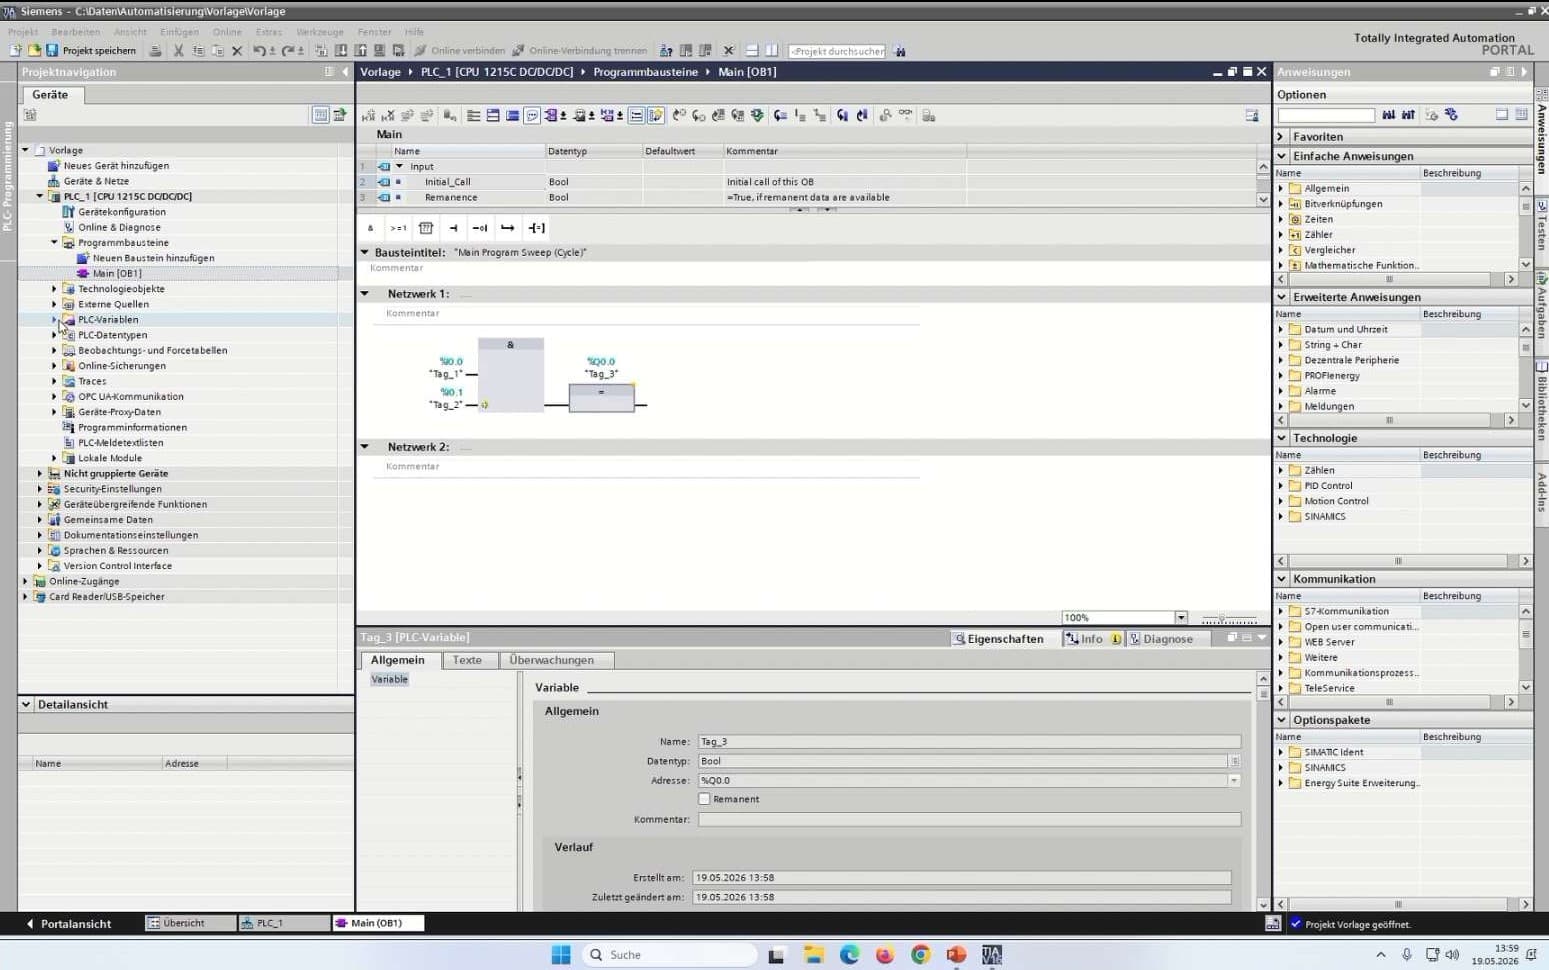Insert the OR (>=1) box instruction
Image resolution: width=1549 pixels, height=970 pixels.
(398, 228)
